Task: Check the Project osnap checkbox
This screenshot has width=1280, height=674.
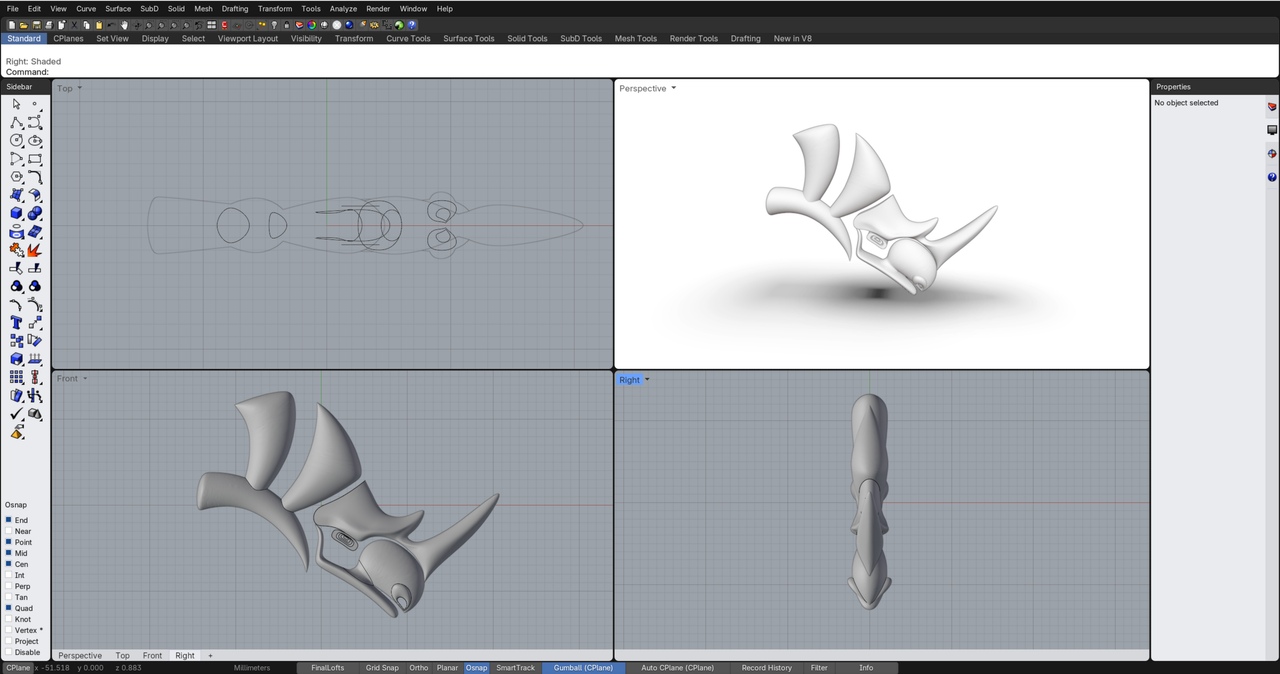Action: pos(9,641)
